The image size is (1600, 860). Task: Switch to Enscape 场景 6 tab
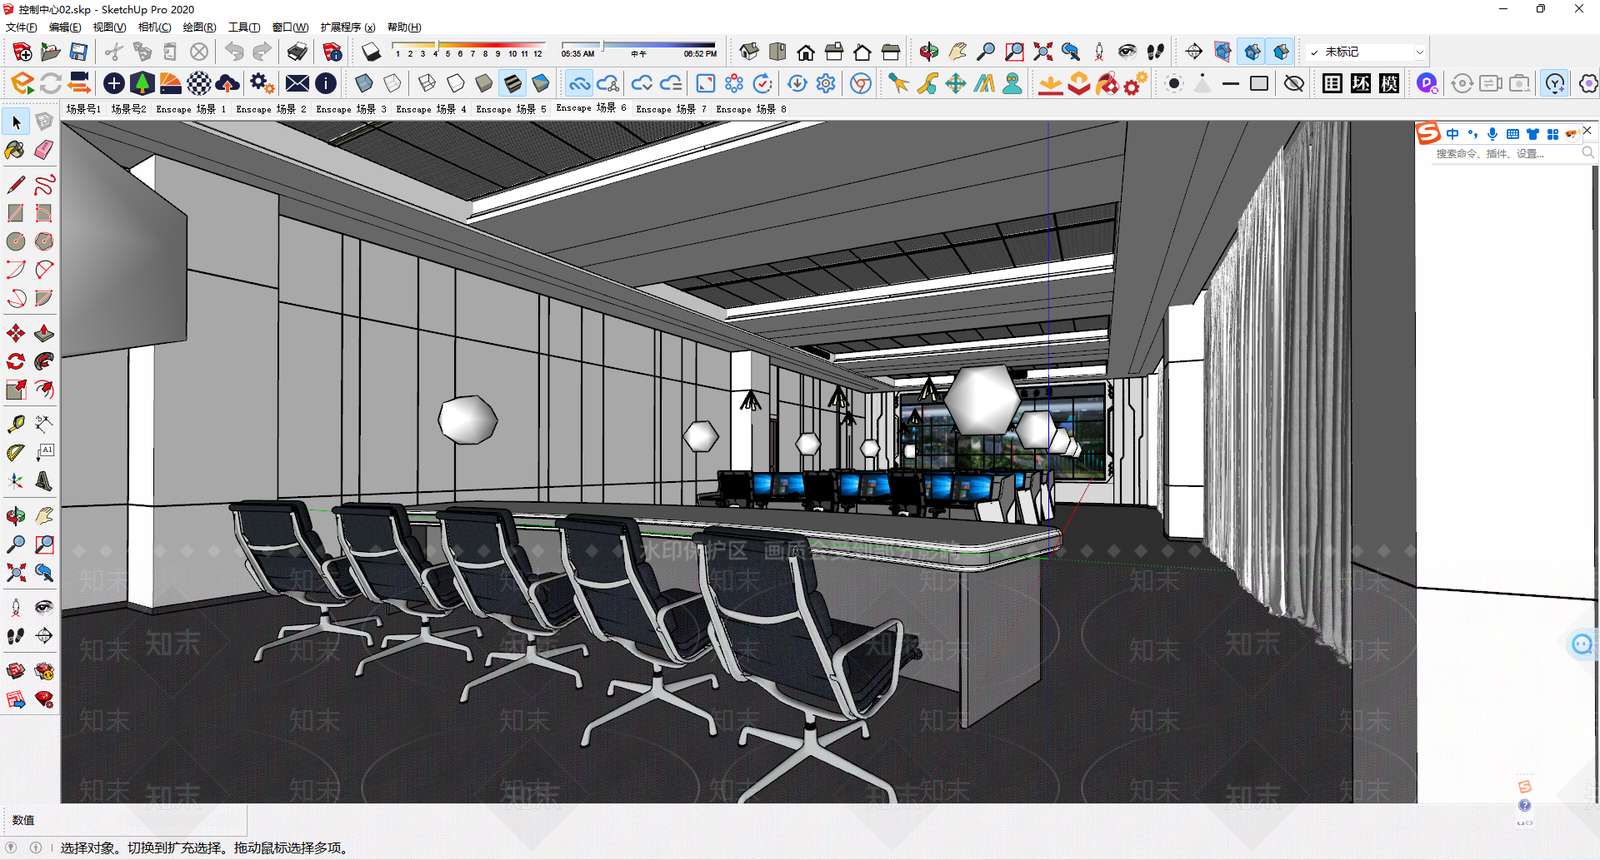coord(591,108)
